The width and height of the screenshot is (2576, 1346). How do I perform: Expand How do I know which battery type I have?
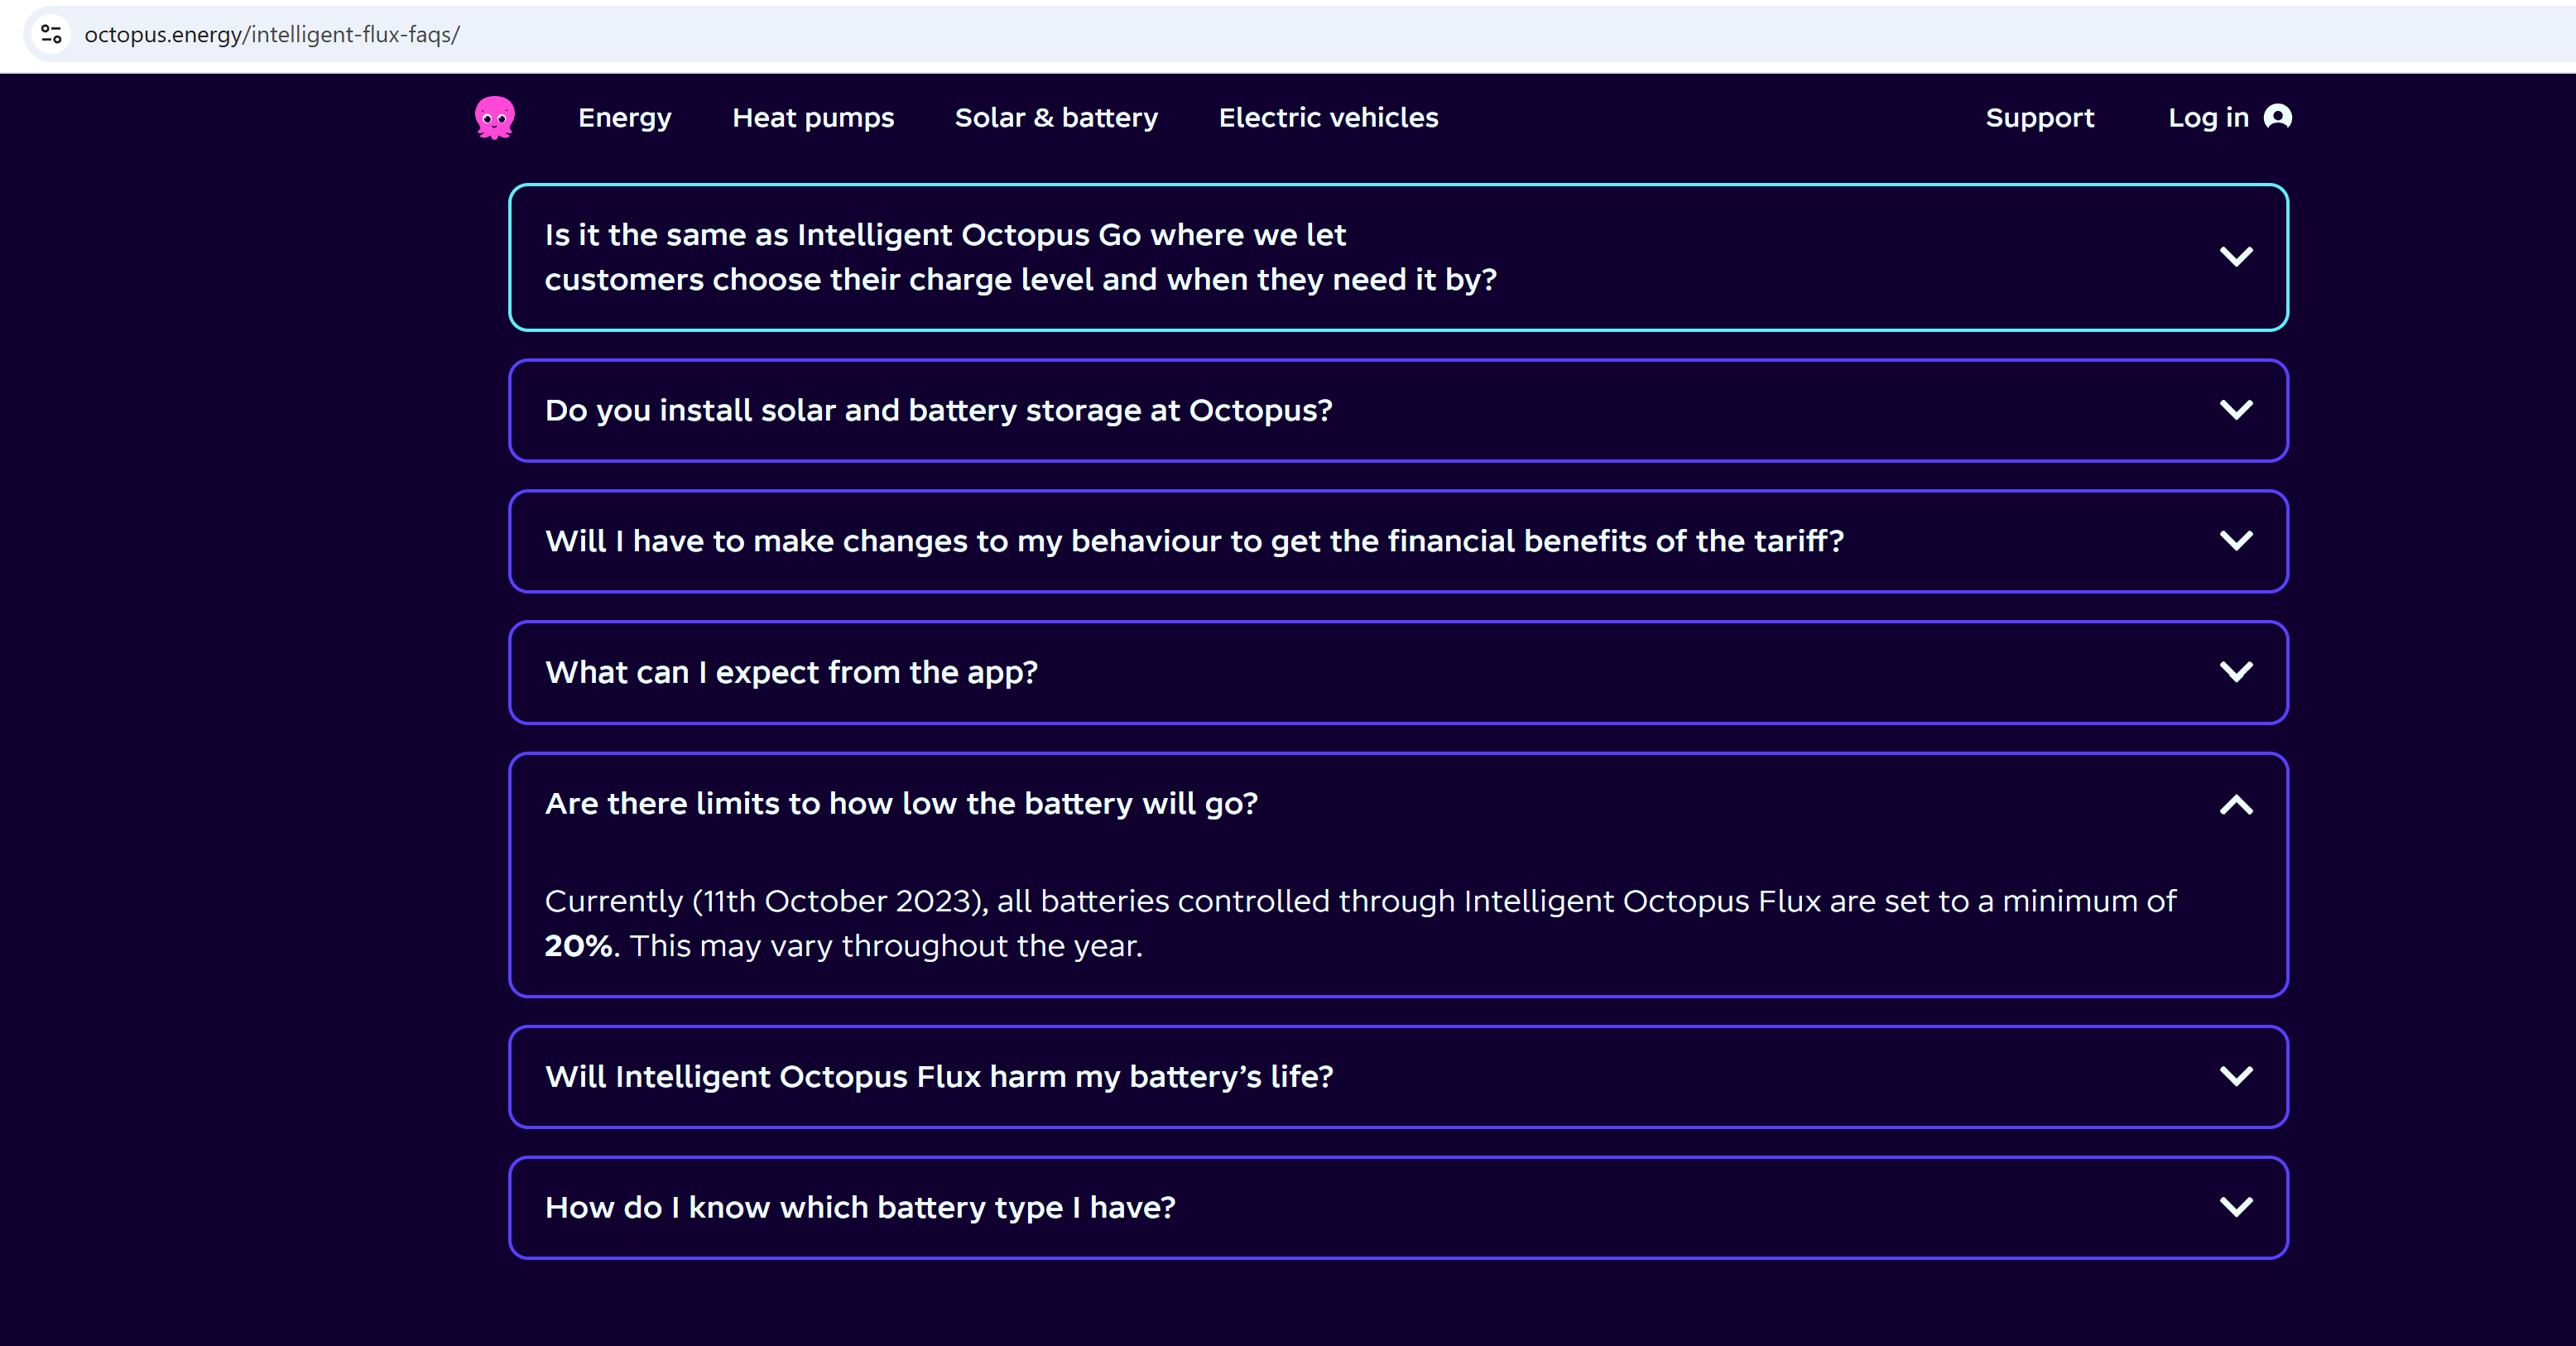click(1398, 1208)
